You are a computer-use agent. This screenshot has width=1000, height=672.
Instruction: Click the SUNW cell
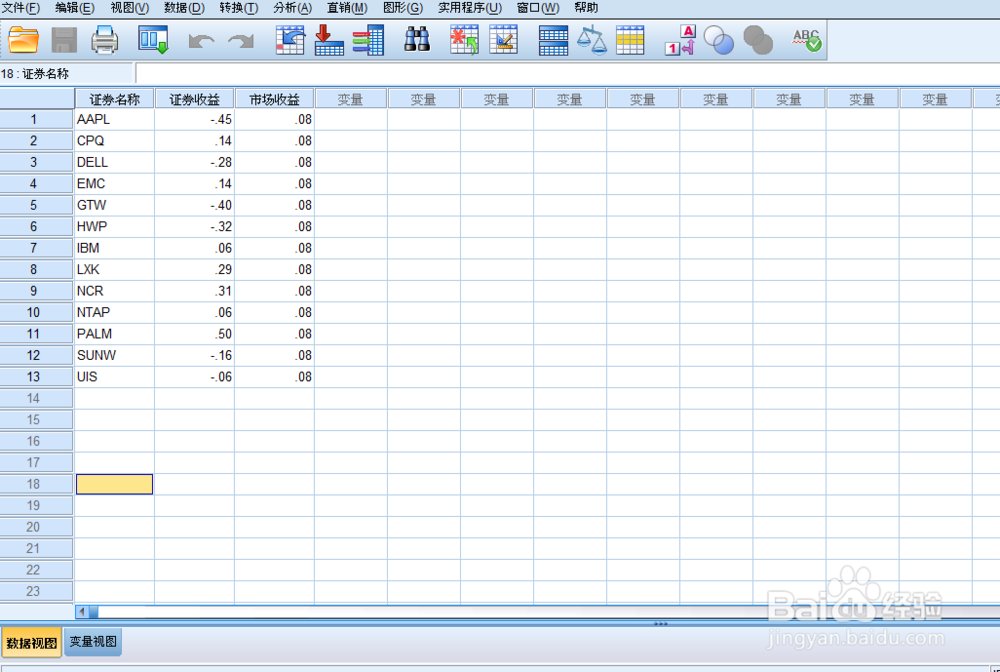click(x=115, y=355)
